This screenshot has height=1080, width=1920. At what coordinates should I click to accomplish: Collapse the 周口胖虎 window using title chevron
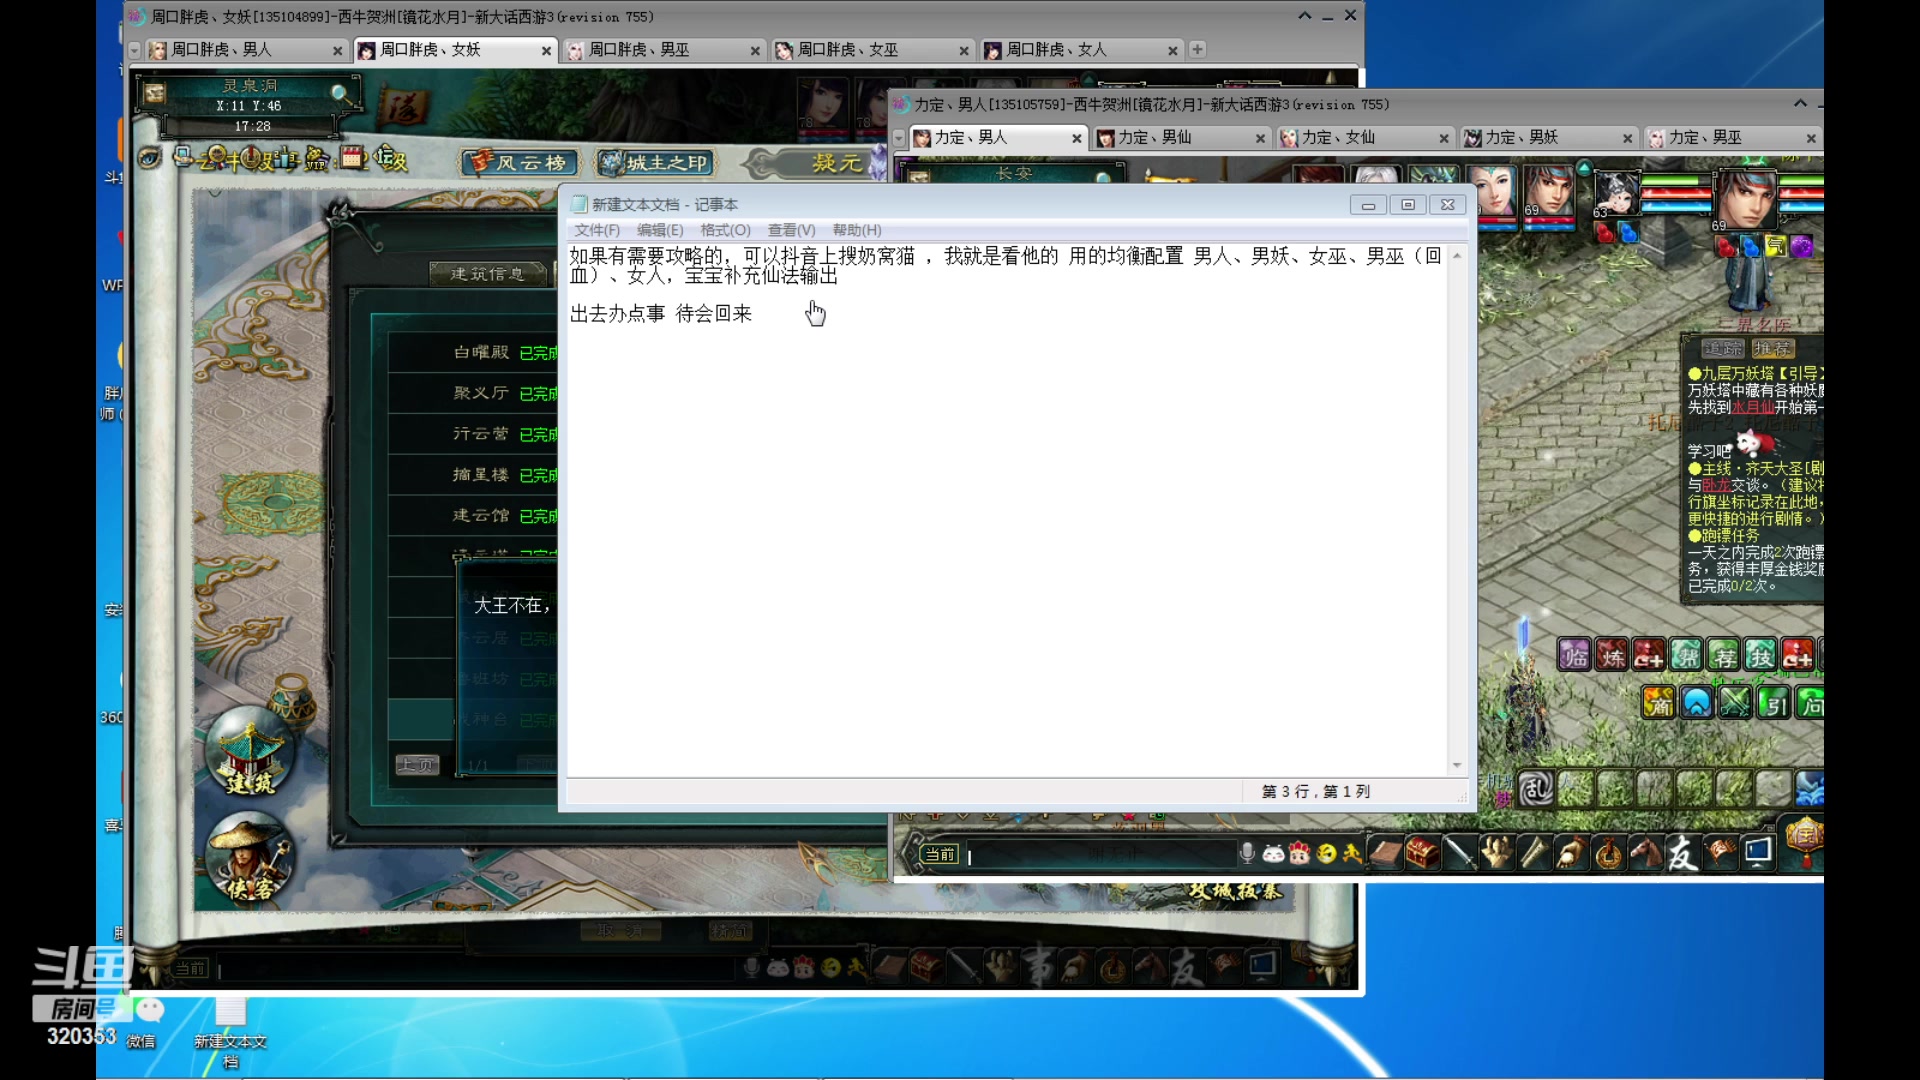coord(1304,16)
